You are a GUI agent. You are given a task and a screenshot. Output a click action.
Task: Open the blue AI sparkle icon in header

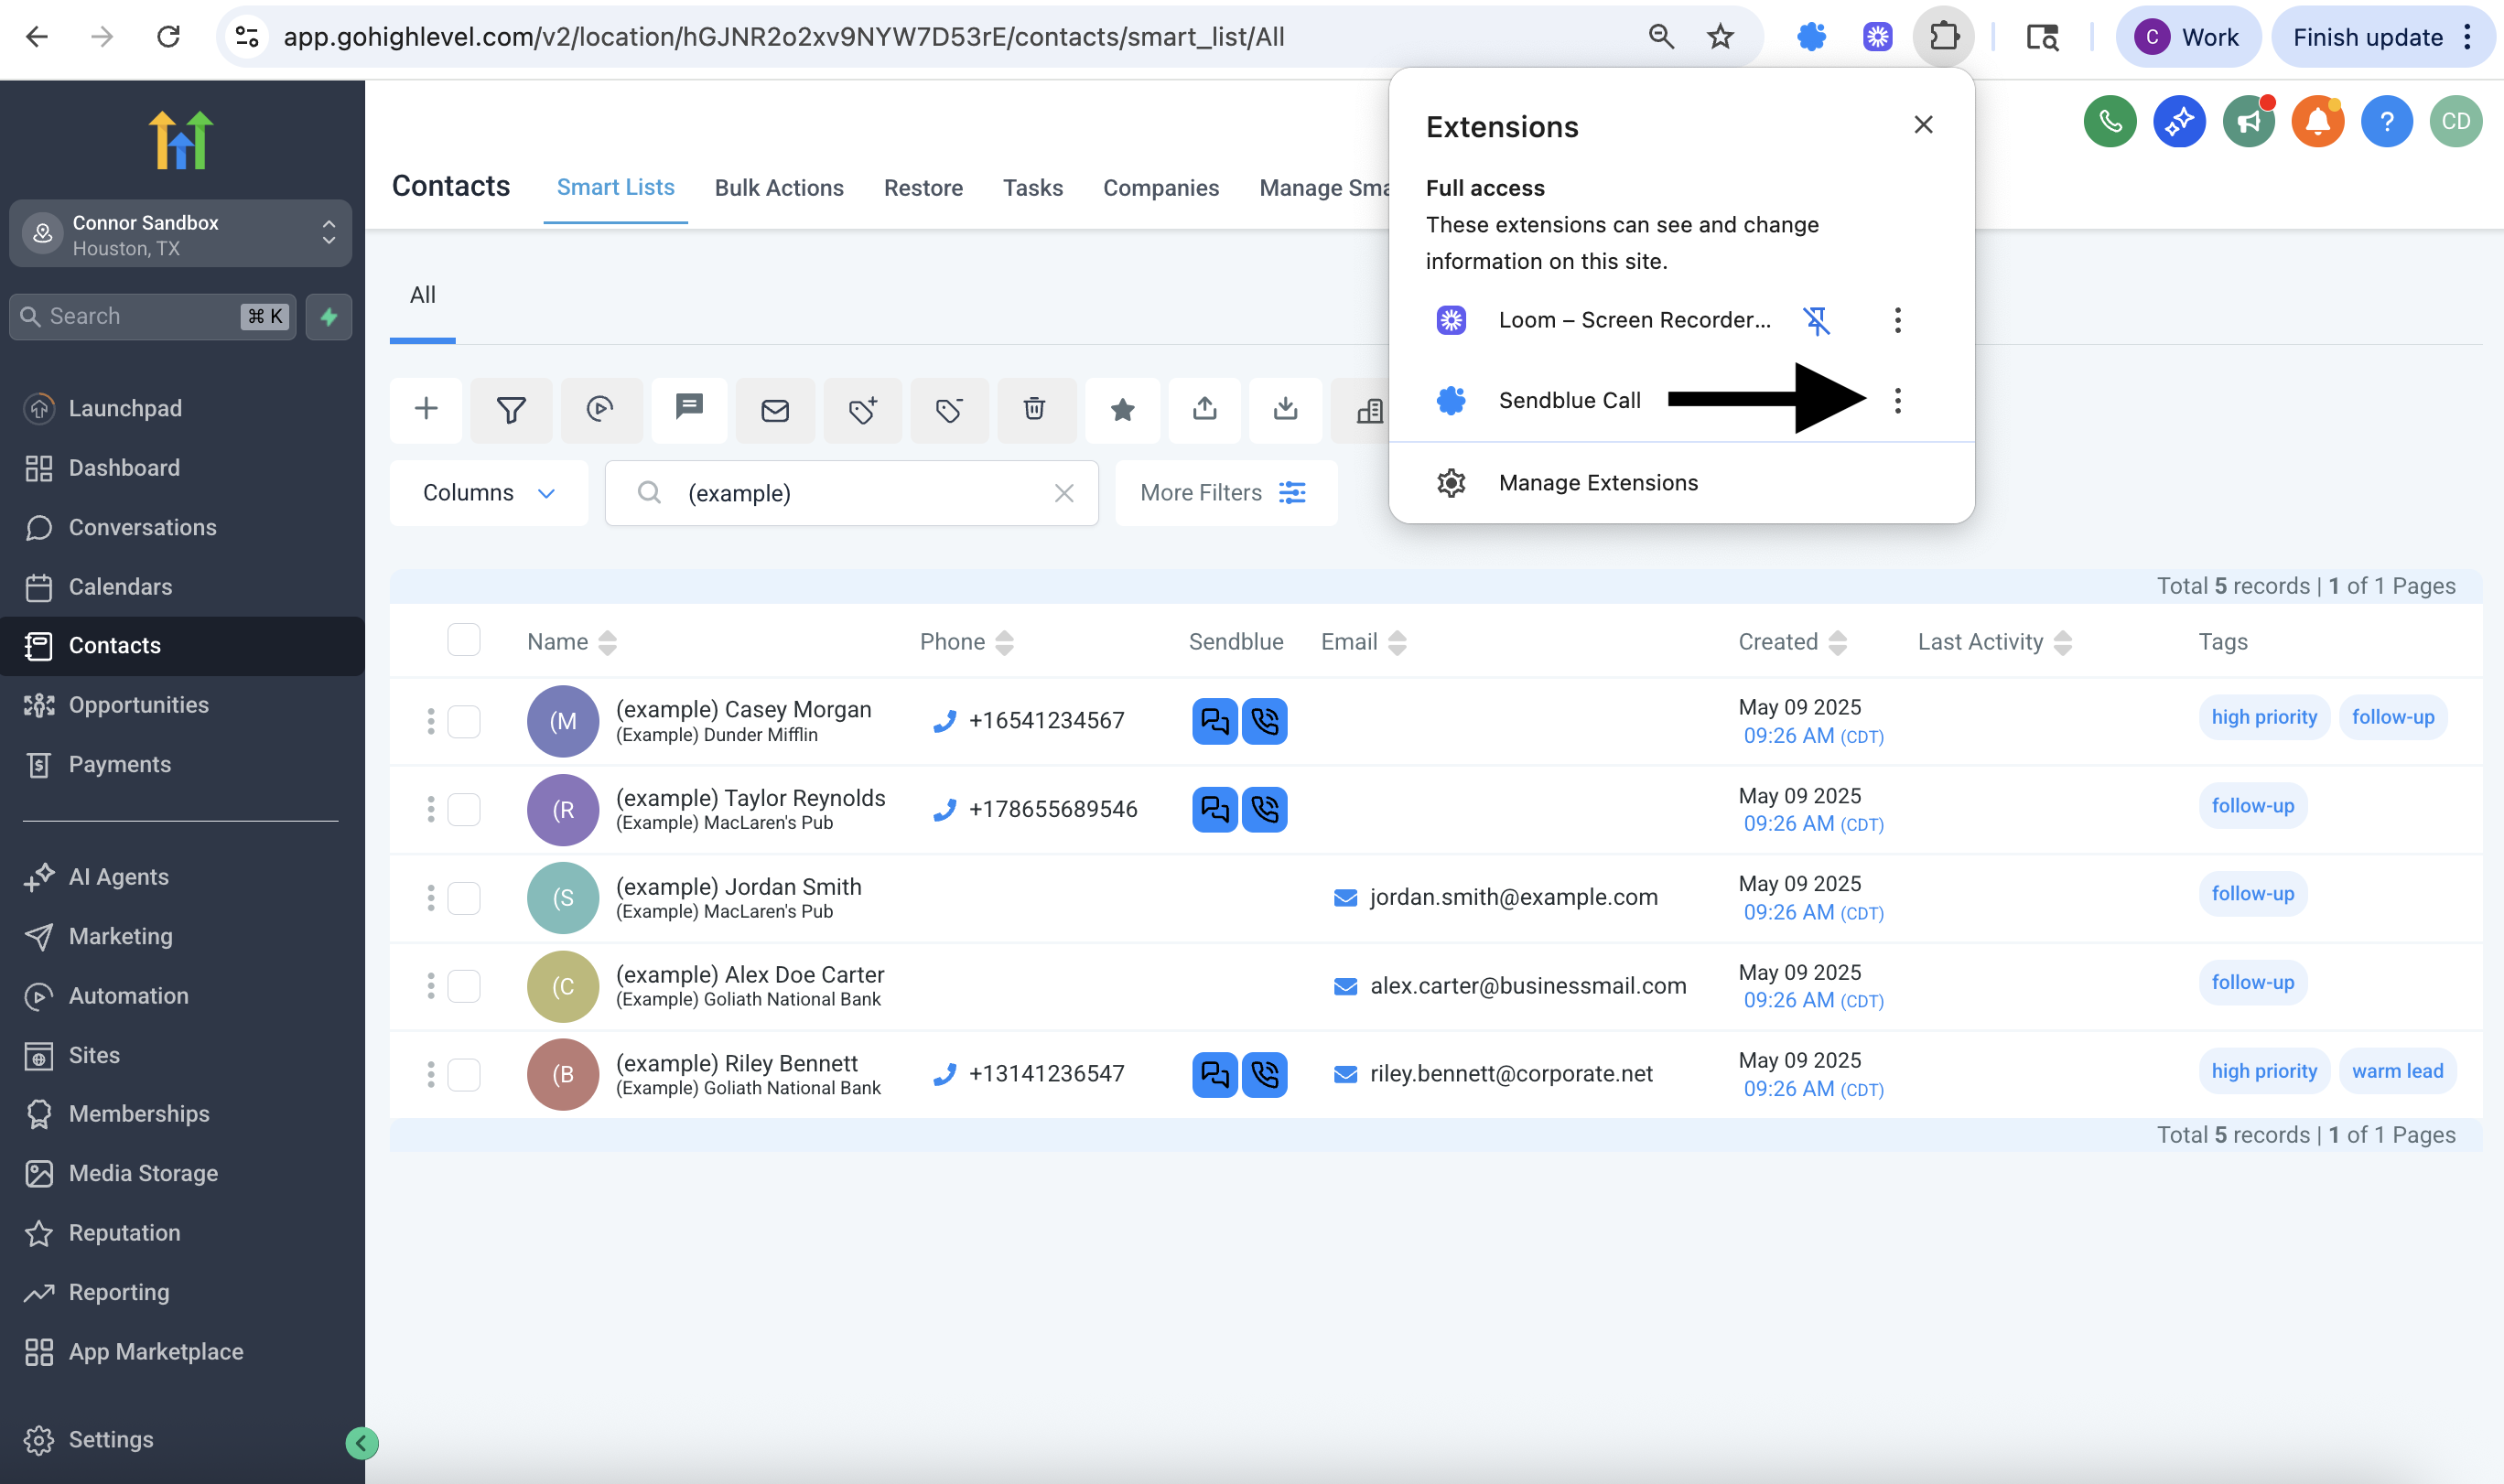tap(2179, 121)
